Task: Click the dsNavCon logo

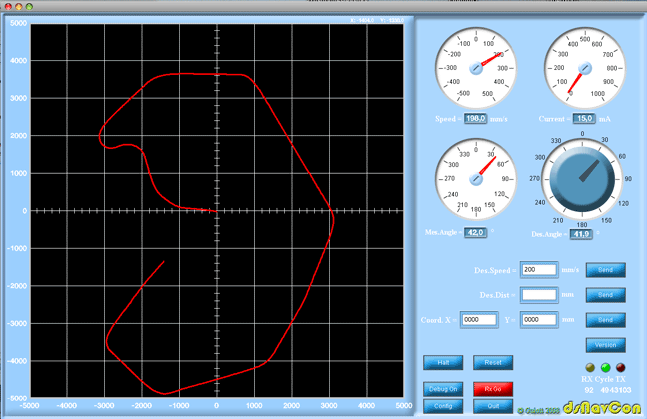Action: [x=602, y=407]
